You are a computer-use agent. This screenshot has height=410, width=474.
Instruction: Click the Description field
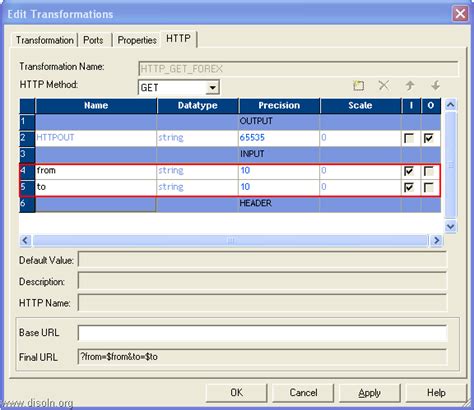point(262,281)
